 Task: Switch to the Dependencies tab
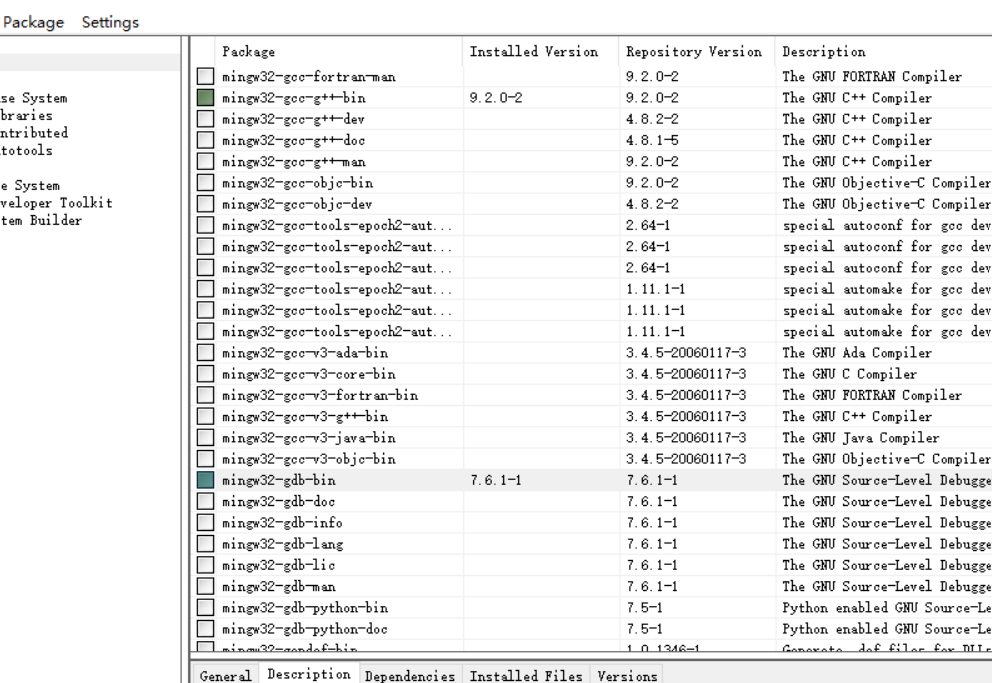tap(410, 675)
